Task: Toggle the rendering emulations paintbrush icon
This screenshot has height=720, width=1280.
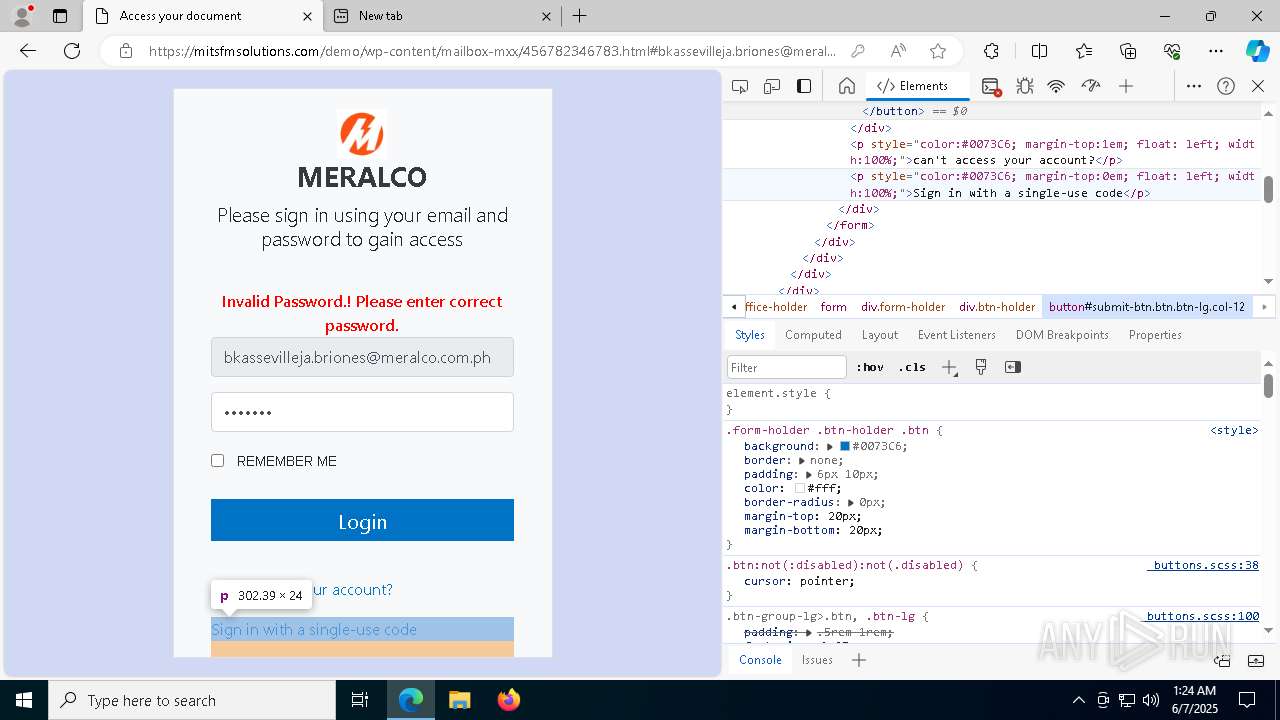Action: (981, 367)
